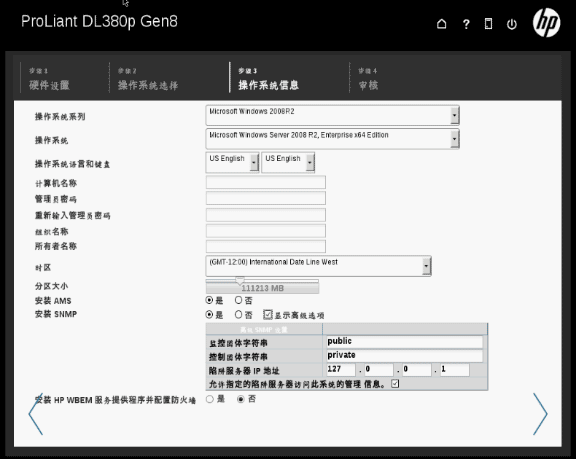Click the 计算机名称 input field
Image resolution: width=576 pixels, height=460 pixels.
click(x=266, y=182)
